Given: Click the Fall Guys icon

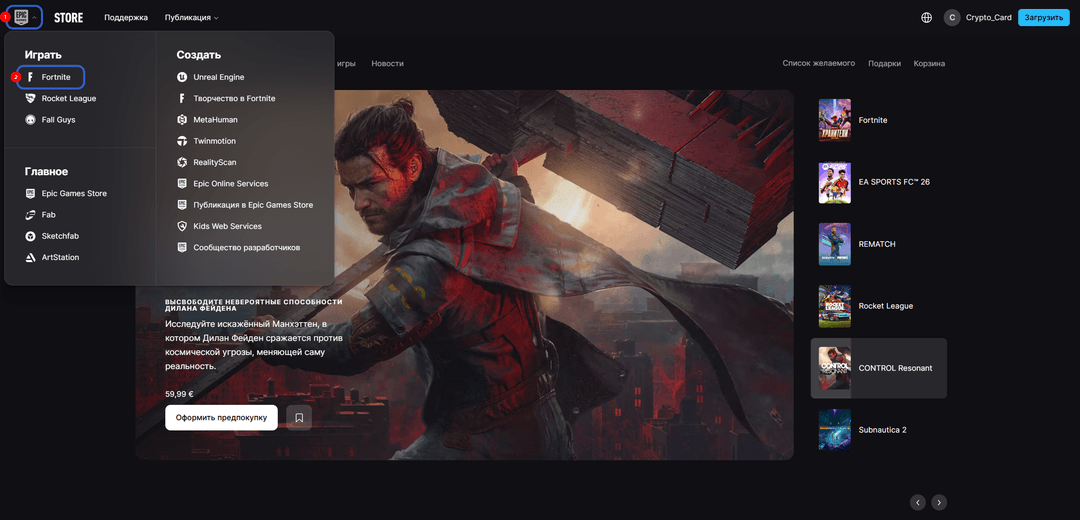Looking at the screenshot, I should 30,120.
